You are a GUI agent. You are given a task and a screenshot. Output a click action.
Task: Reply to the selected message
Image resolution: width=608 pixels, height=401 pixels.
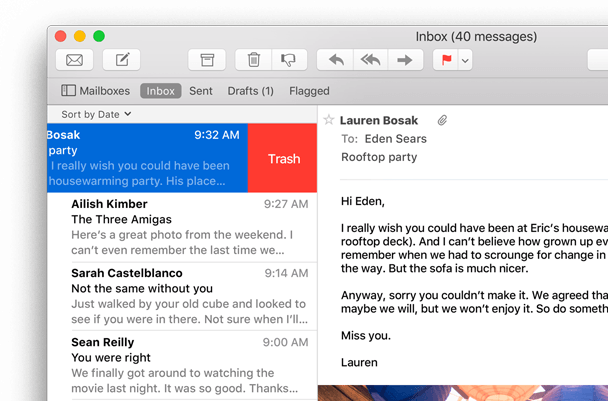335,60
